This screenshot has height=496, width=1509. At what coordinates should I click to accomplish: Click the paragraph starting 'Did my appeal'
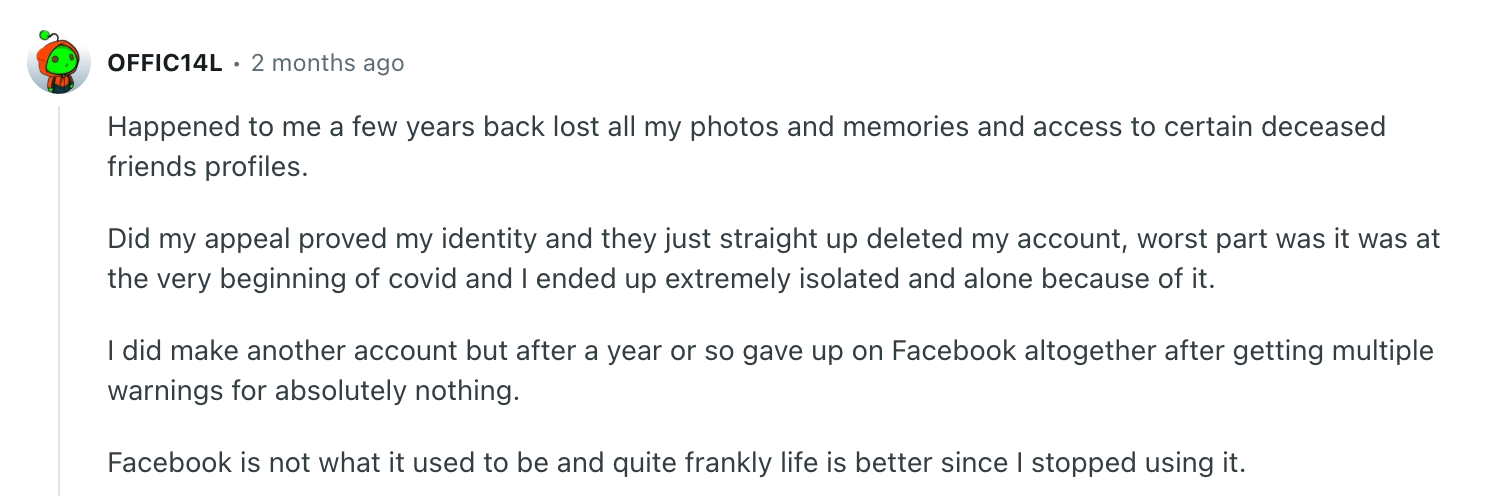(773, 259)
